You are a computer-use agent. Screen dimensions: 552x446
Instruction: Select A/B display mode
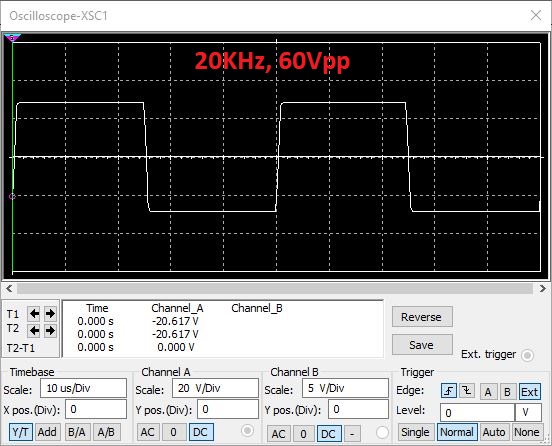pos(106,432)
